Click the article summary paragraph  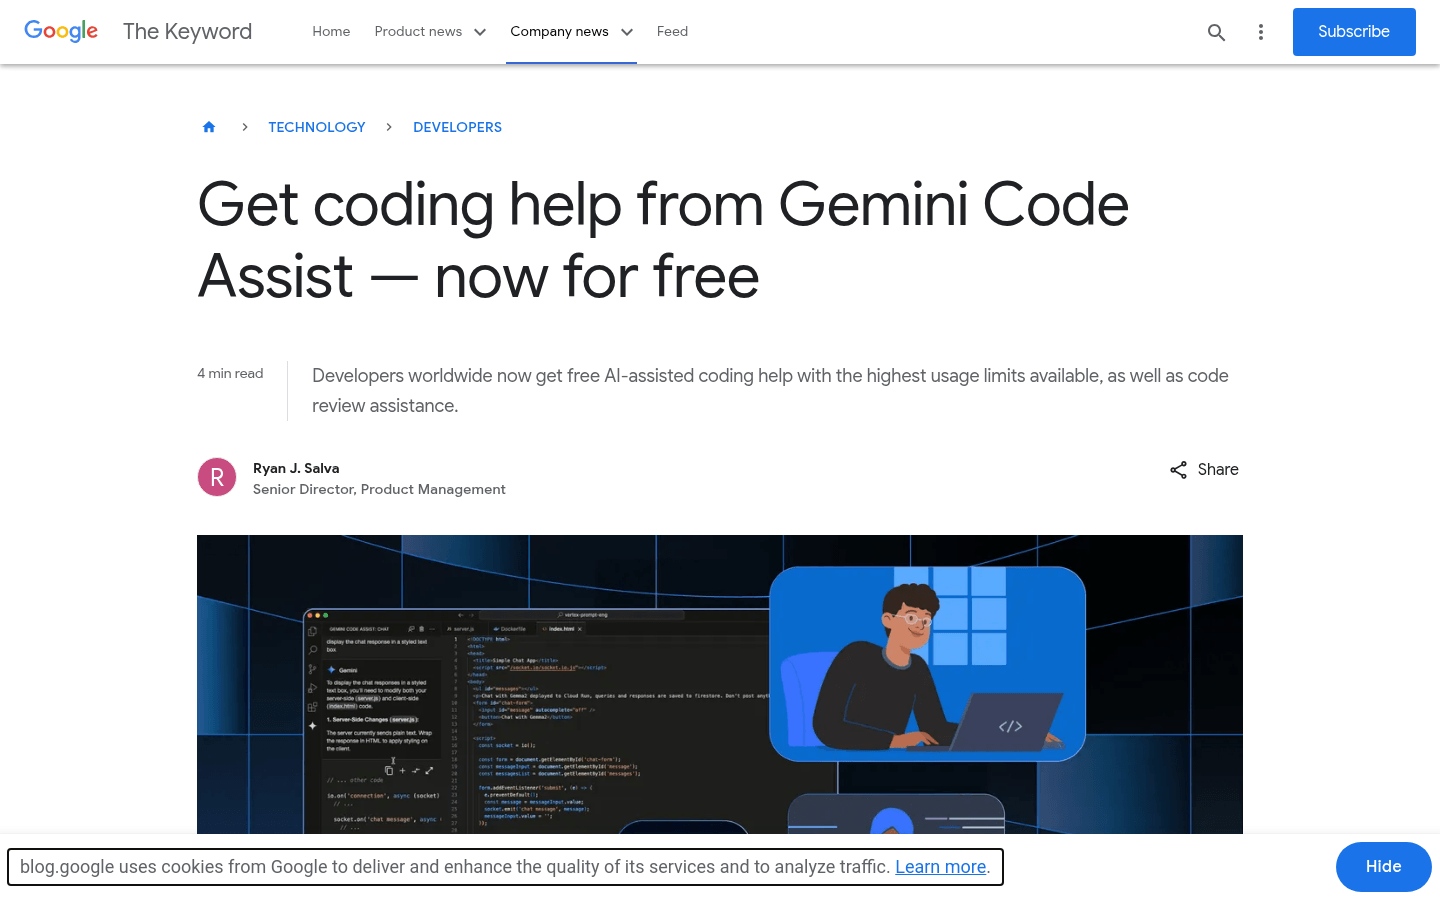[770, 391]
